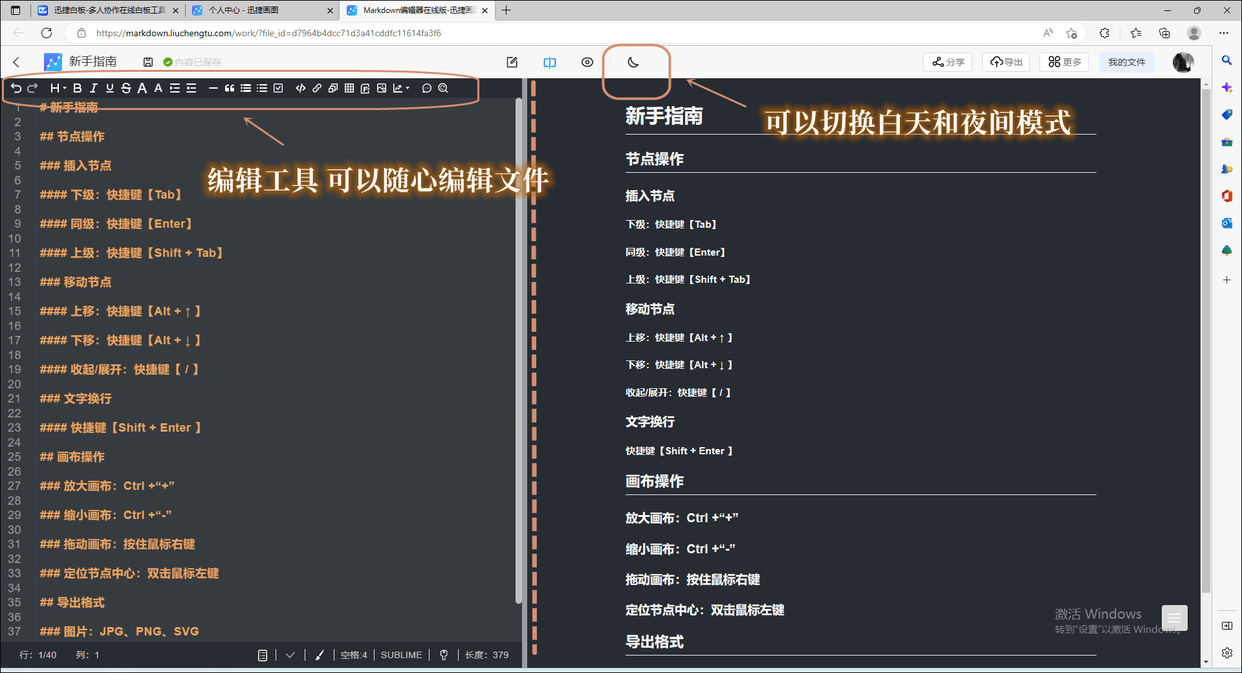
Task: Click editor line '### 文字换行'
Action: coord(76,398)
